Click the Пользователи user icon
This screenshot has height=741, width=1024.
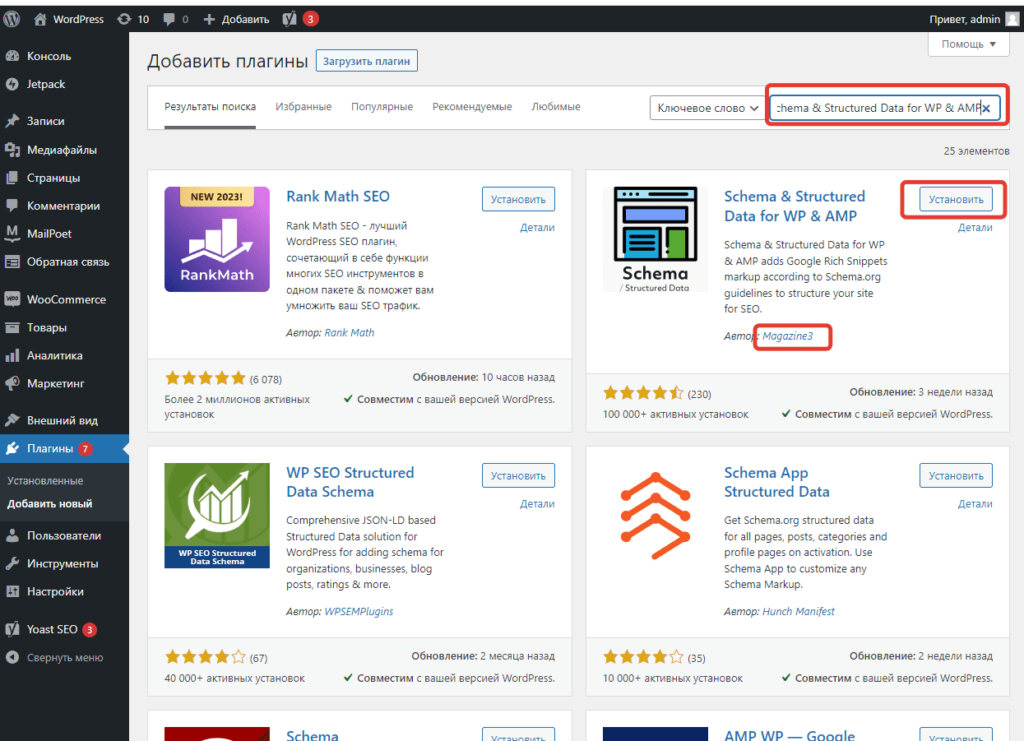[x=12, y=535]
